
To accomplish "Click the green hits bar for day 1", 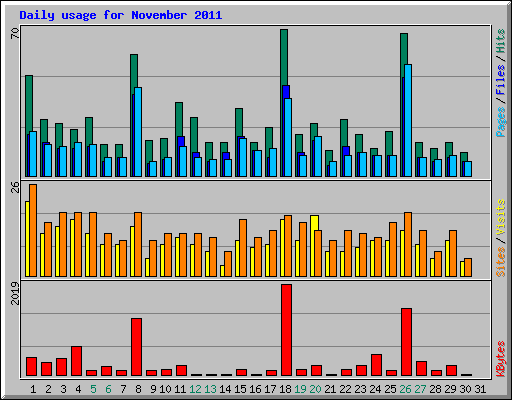I will (29, 103).
